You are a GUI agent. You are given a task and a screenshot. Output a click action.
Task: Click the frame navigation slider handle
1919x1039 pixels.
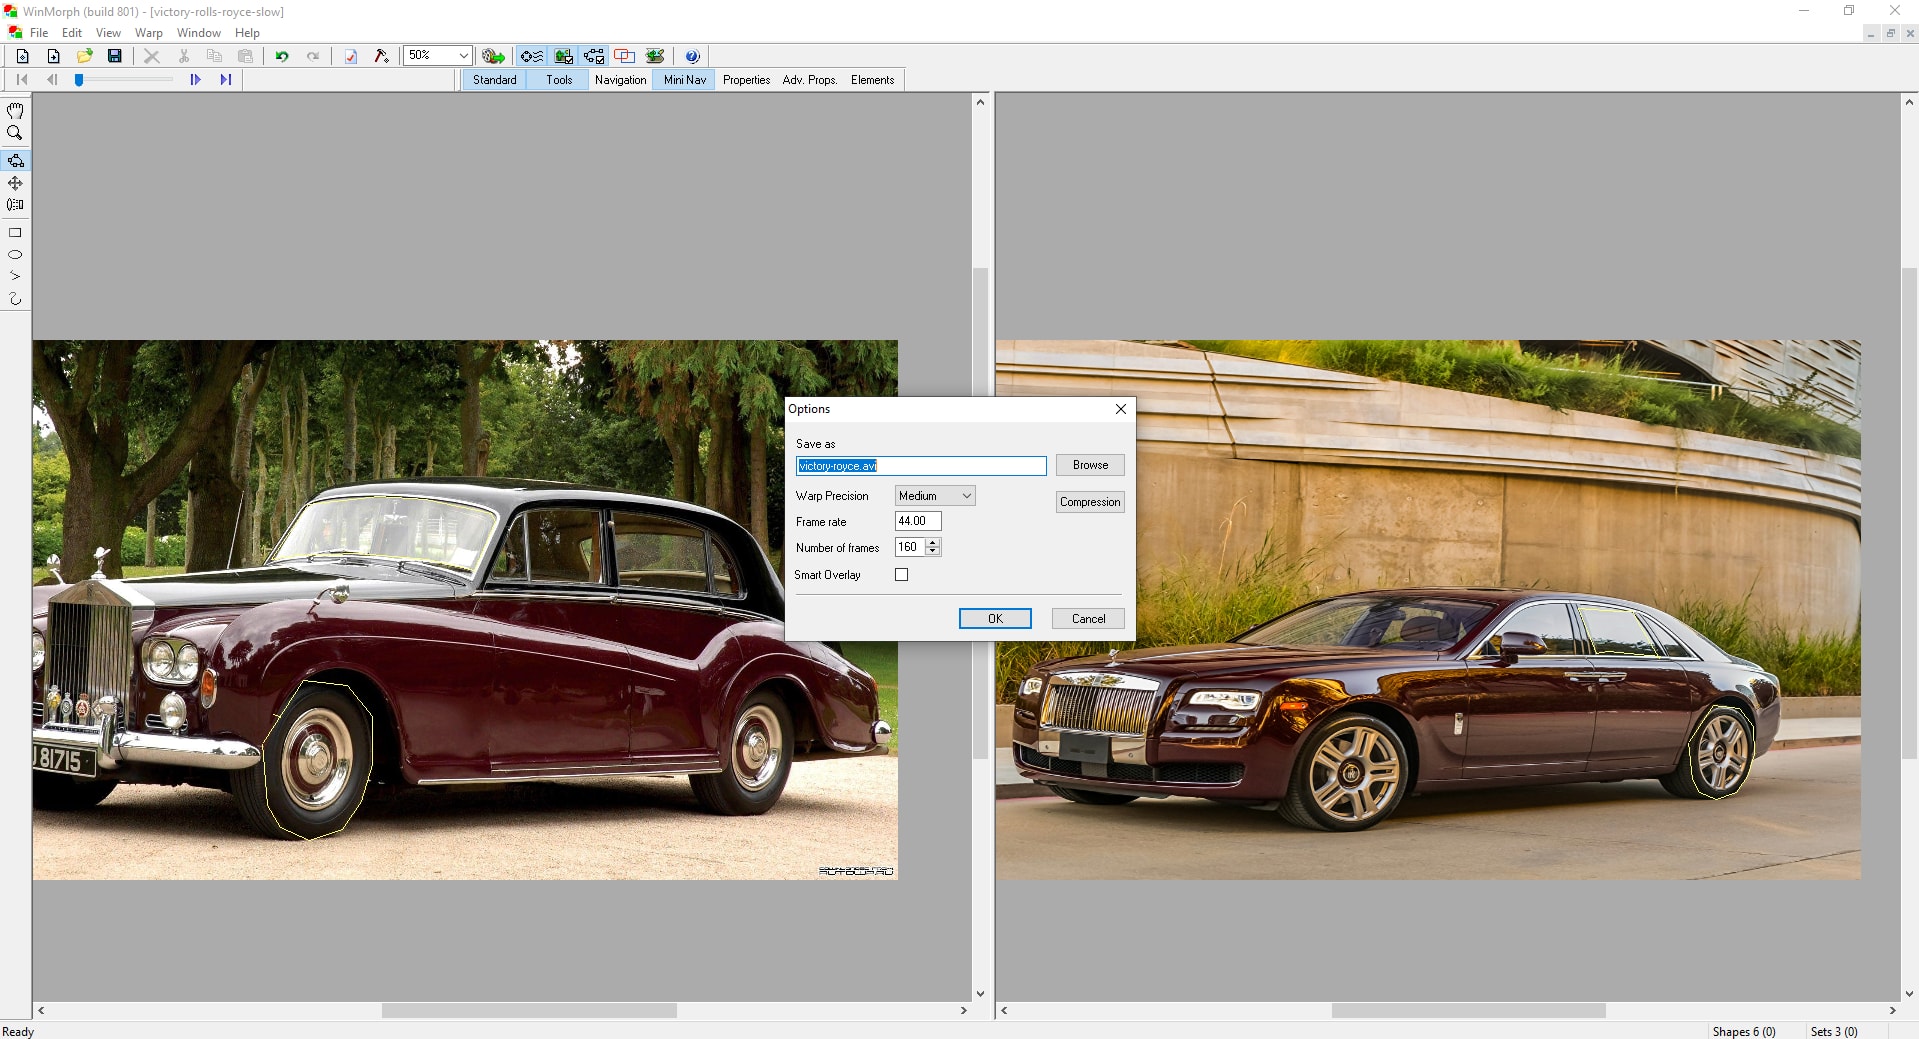79,80
